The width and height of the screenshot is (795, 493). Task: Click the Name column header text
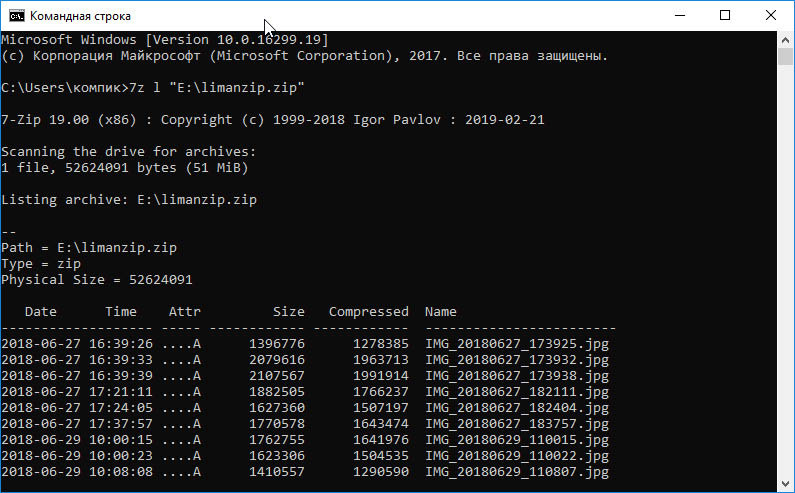[x=441, y=311]
